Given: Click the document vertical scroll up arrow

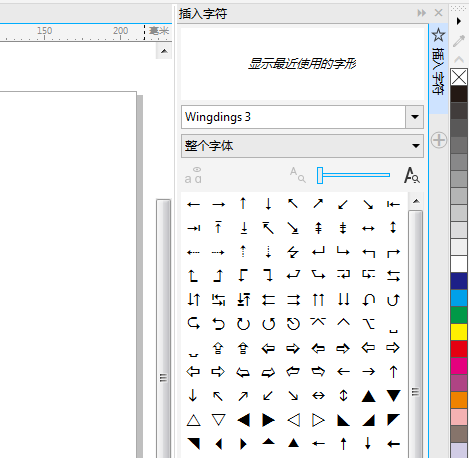Looking at the screenshot, I should tap(164, 51).
